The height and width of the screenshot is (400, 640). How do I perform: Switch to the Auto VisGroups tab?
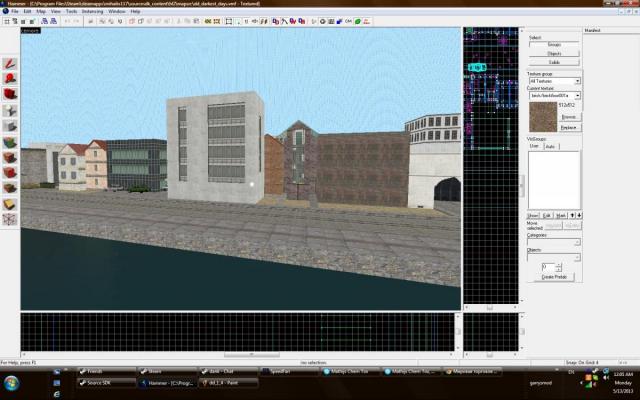(x=551, y=147)
